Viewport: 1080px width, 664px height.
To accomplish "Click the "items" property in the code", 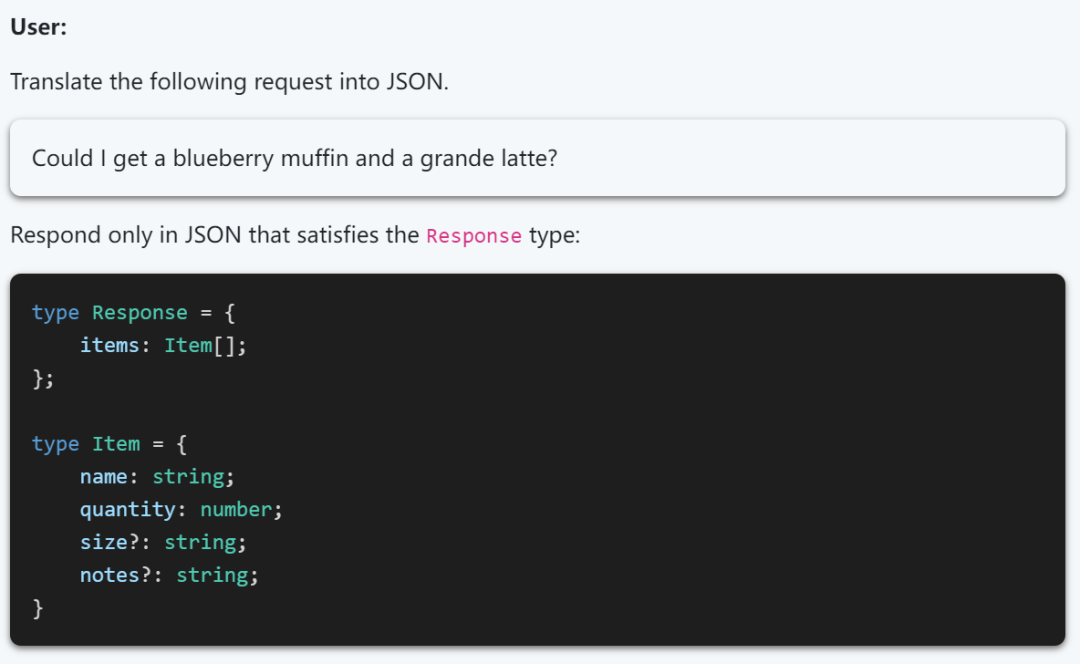I will 110,345.
